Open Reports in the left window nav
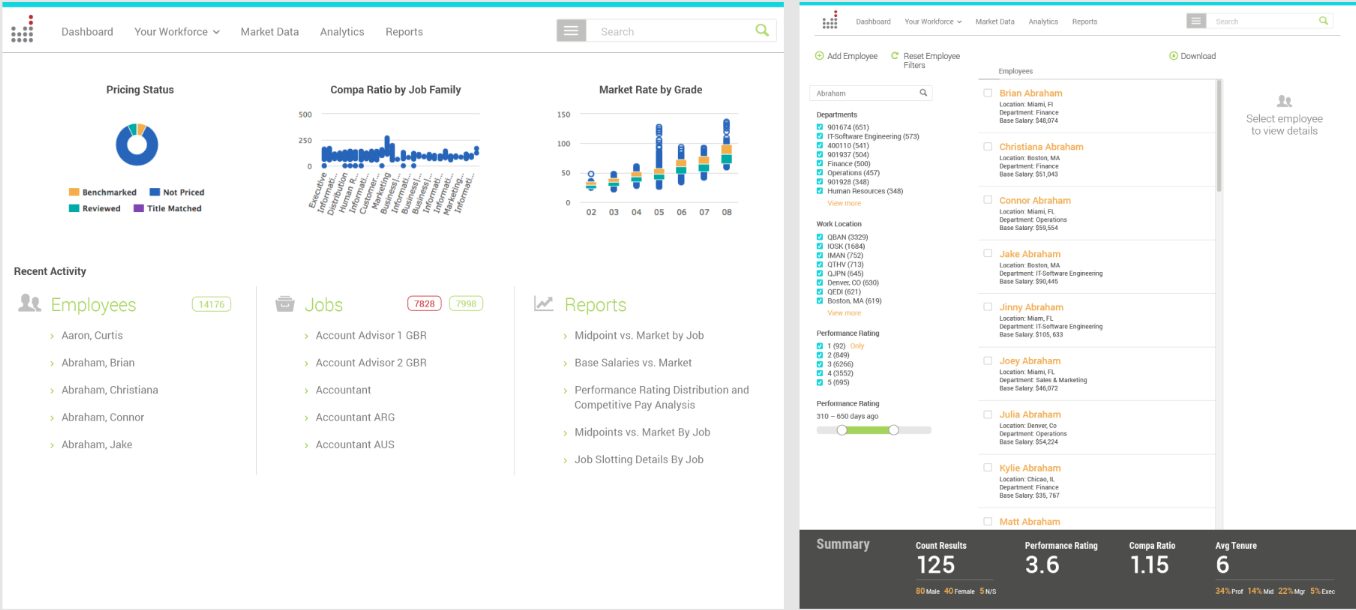 click(404, 32)
